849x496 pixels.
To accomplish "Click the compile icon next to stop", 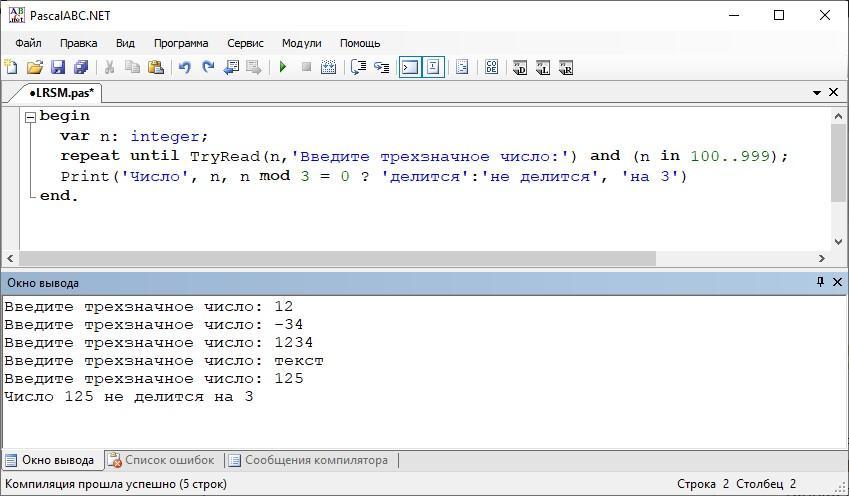I will coord(329,67).
